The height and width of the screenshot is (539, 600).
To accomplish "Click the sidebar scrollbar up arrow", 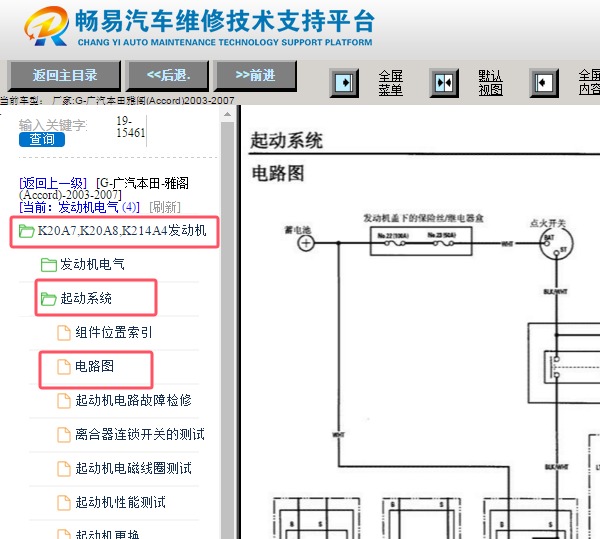I will coord(227,114).
